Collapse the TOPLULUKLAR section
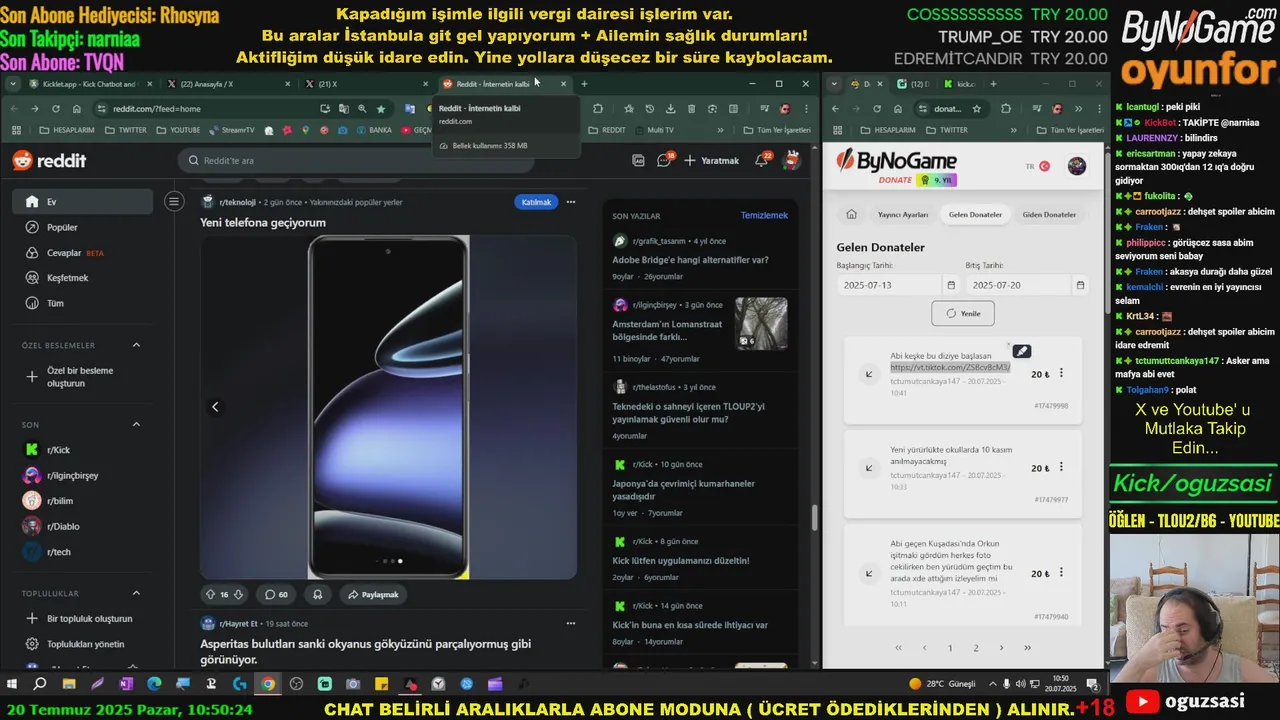The image size is (1280, 720). tap(136, 593)
